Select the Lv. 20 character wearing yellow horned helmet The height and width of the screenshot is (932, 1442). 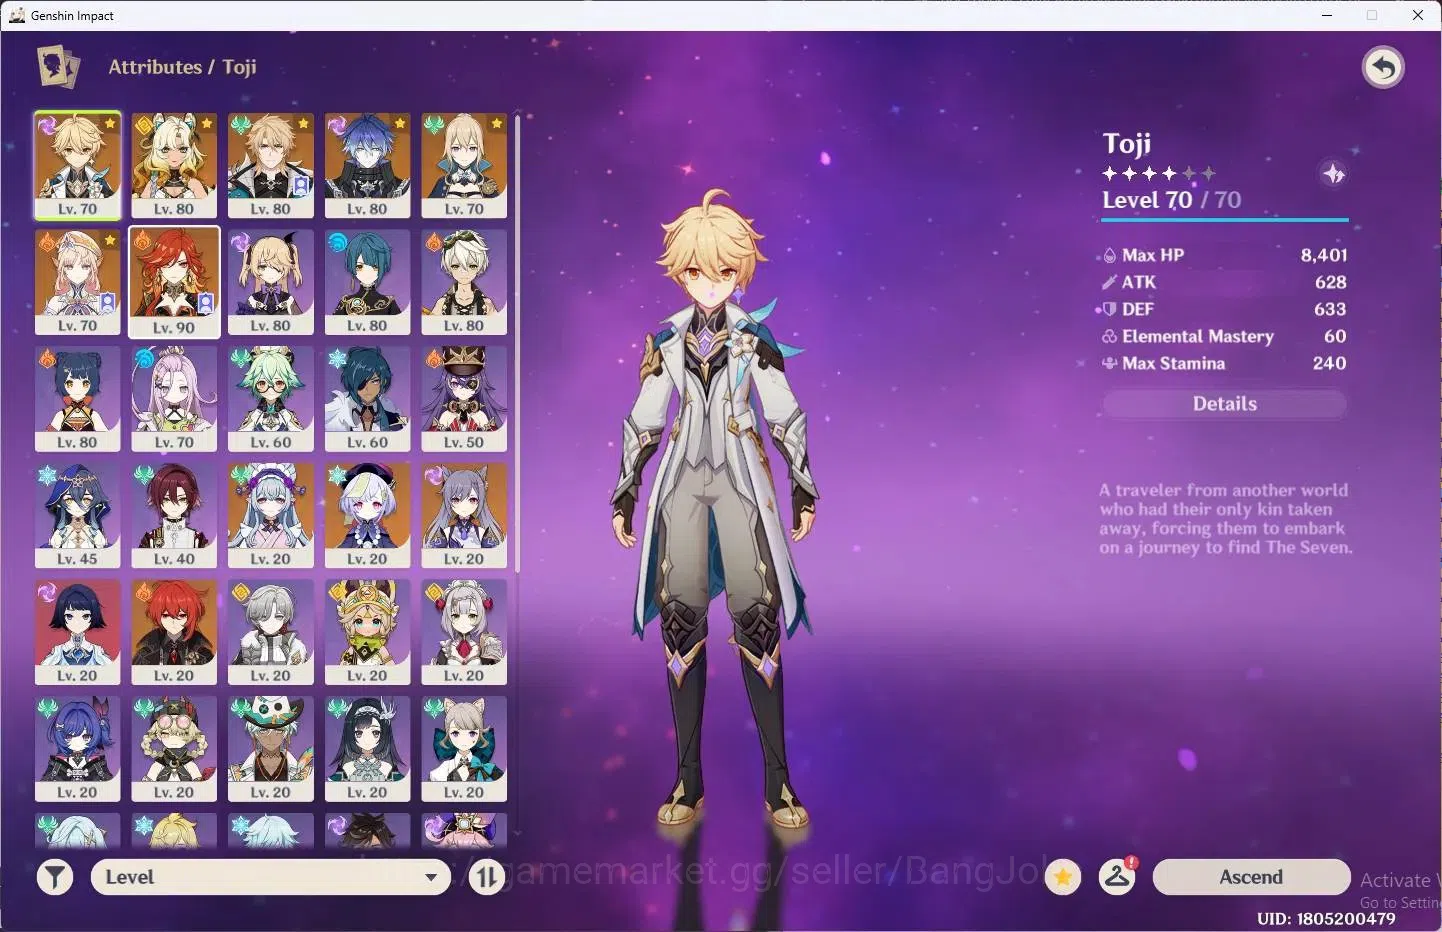point(367,632)
